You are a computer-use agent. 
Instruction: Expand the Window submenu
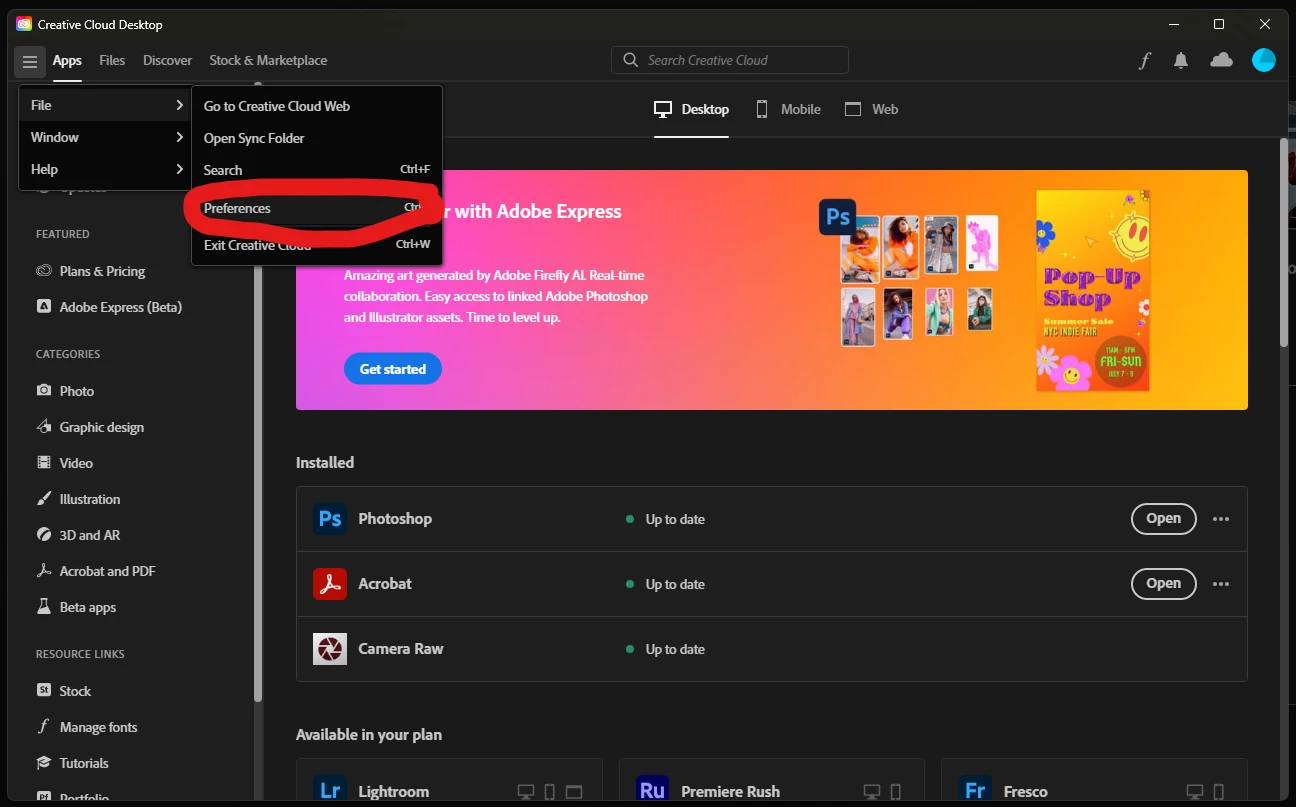[105, 137]
